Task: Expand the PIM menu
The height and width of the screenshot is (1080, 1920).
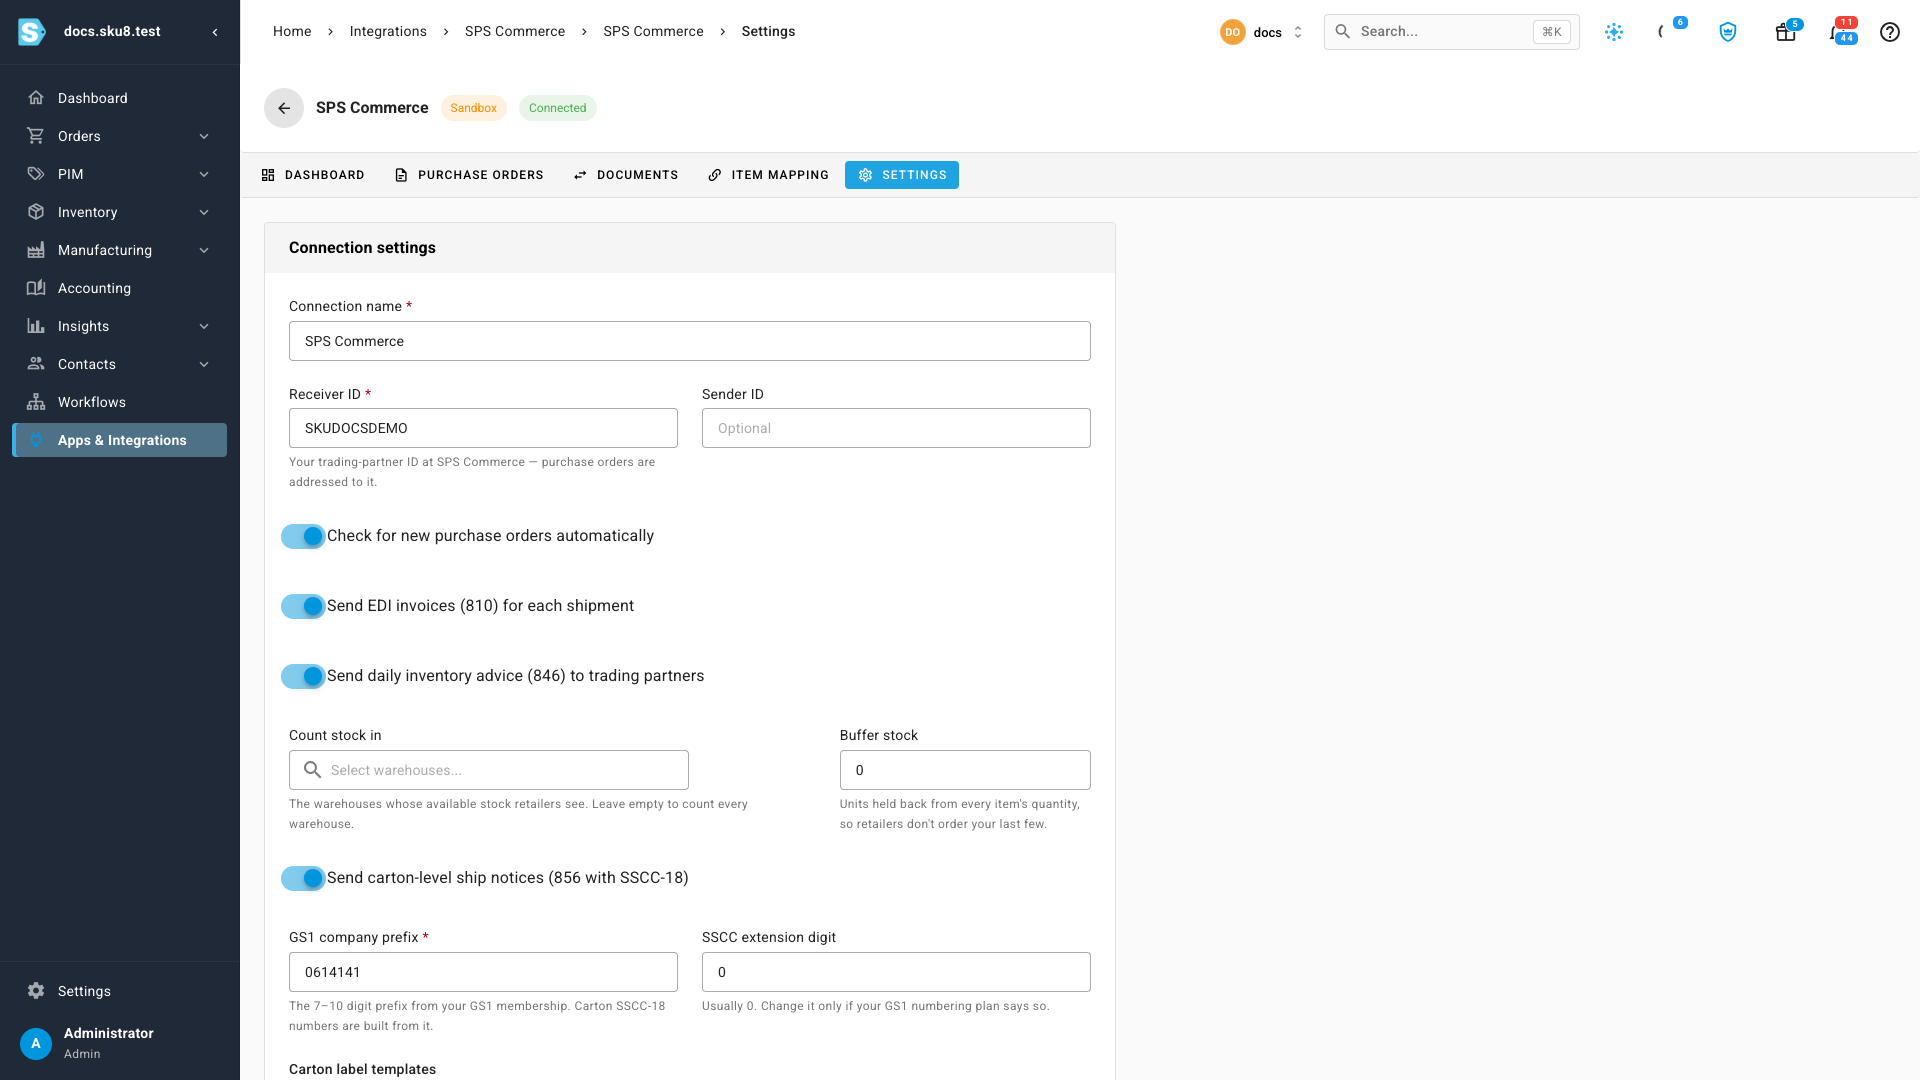Action: click(119, 174)
